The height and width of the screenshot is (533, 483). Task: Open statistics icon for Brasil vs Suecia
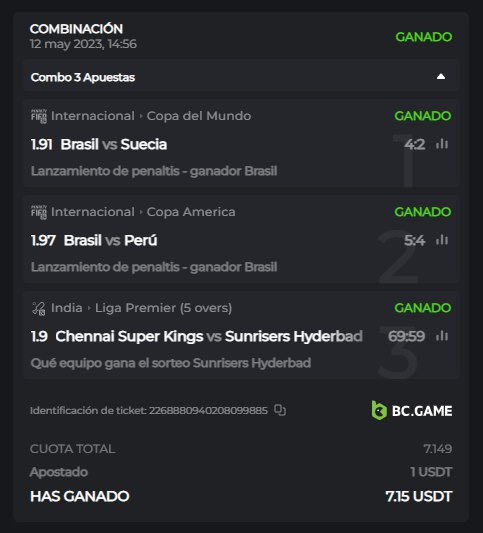(442, 144)
